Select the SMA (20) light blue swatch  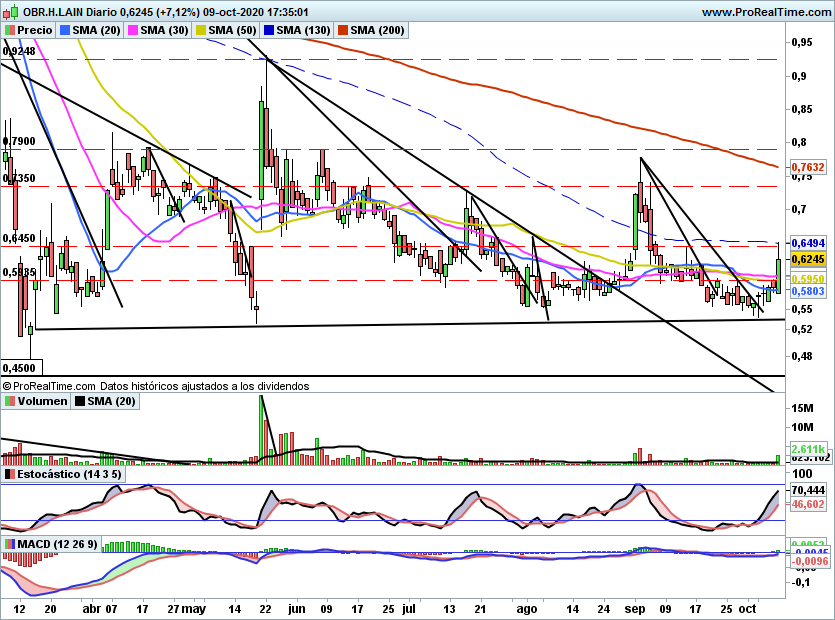click(x=65, y=30)
